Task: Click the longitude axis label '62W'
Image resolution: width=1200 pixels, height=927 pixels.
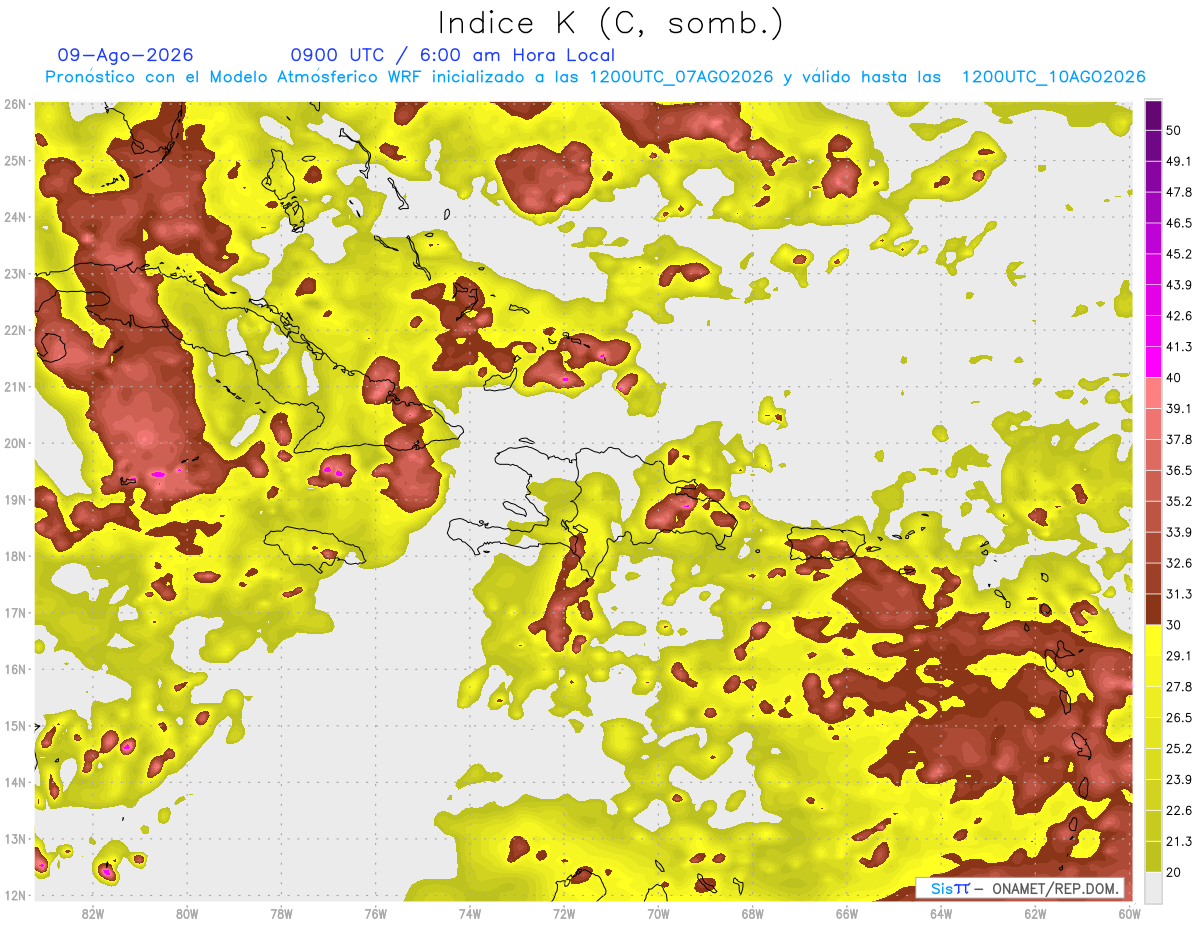Action: tap(1035, 914)
